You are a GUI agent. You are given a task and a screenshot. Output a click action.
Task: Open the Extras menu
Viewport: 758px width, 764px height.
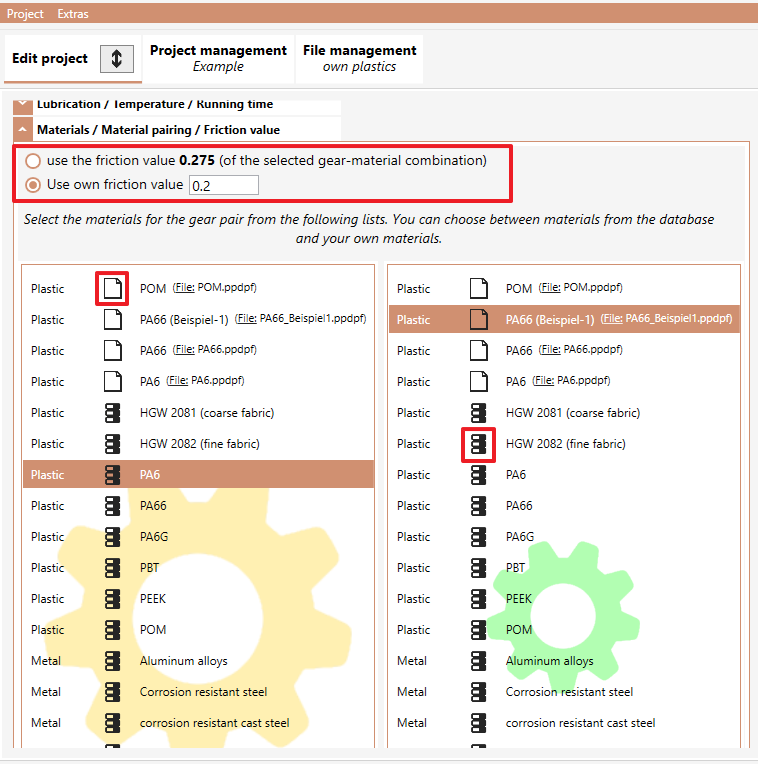click(73, 14)
